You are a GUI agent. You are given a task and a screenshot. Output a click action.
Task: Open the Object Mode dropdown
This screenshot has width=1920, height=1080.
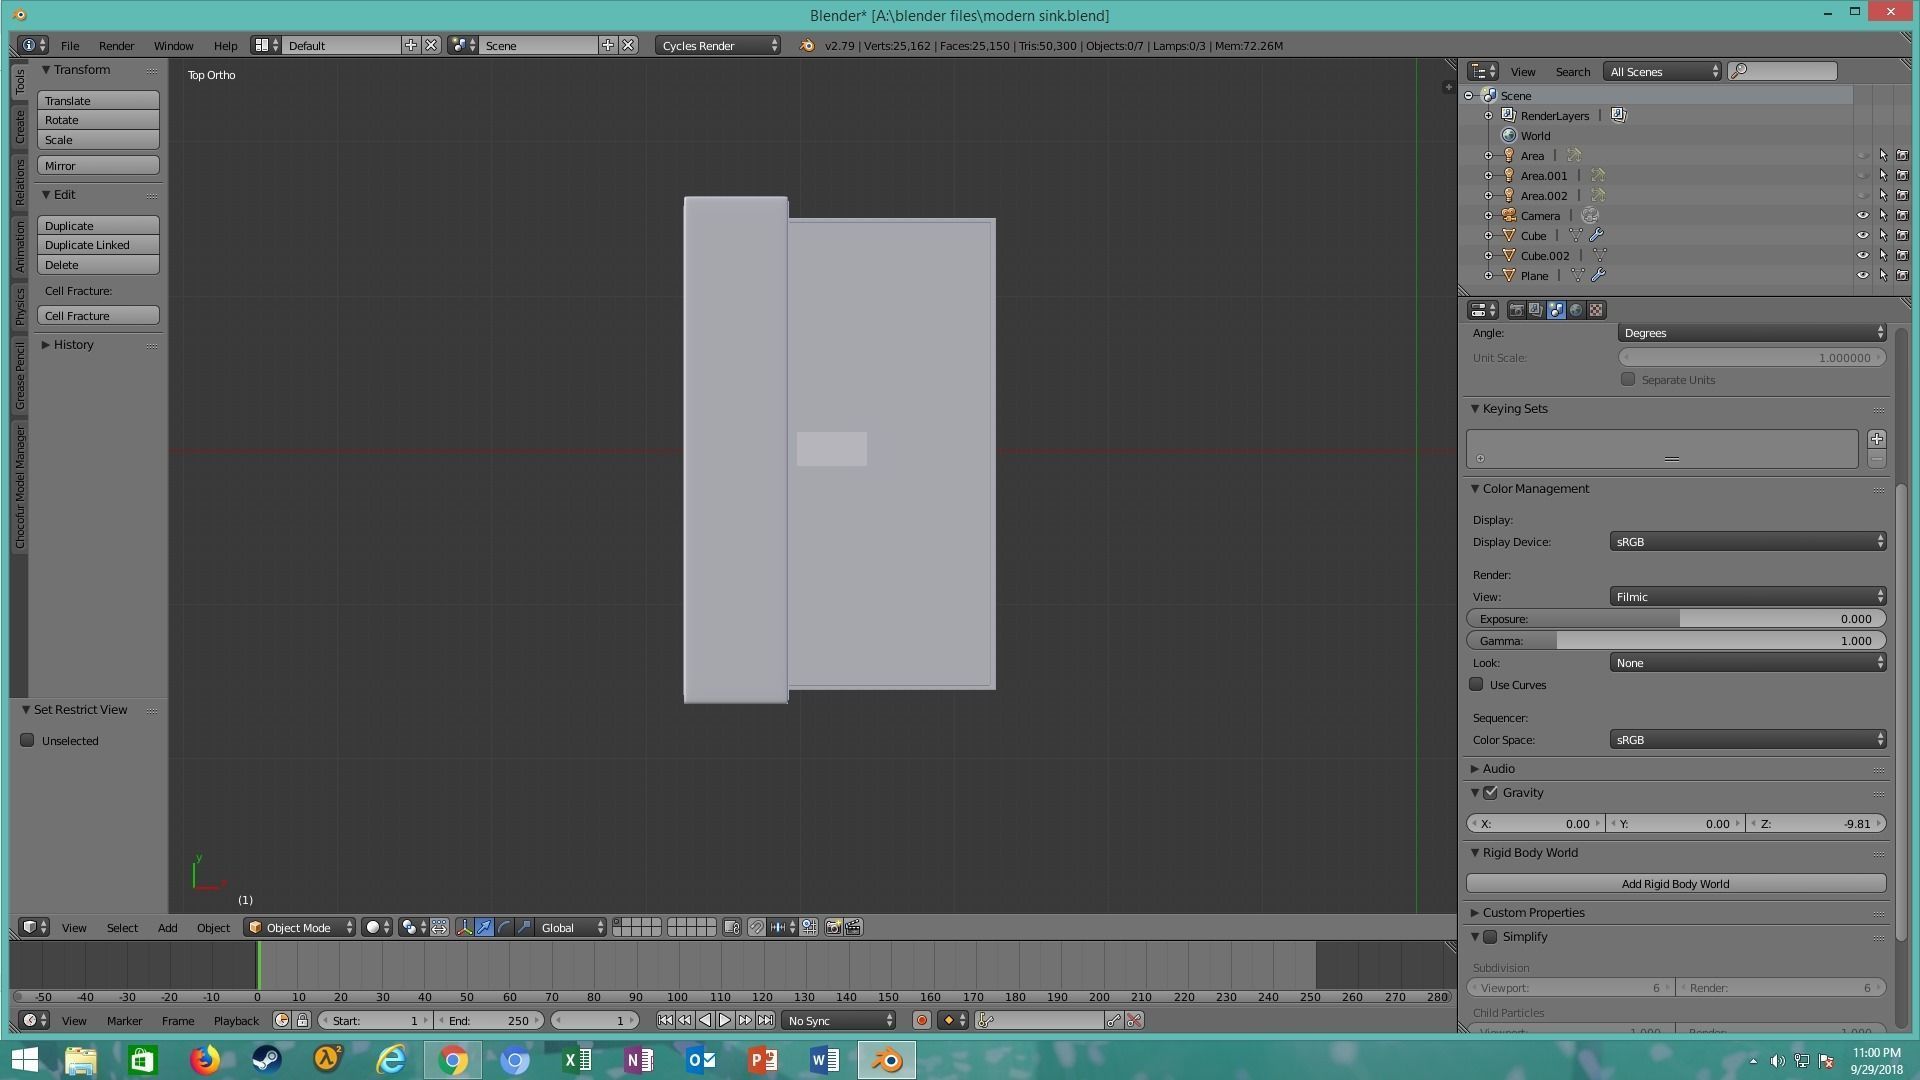click(300, 928)
